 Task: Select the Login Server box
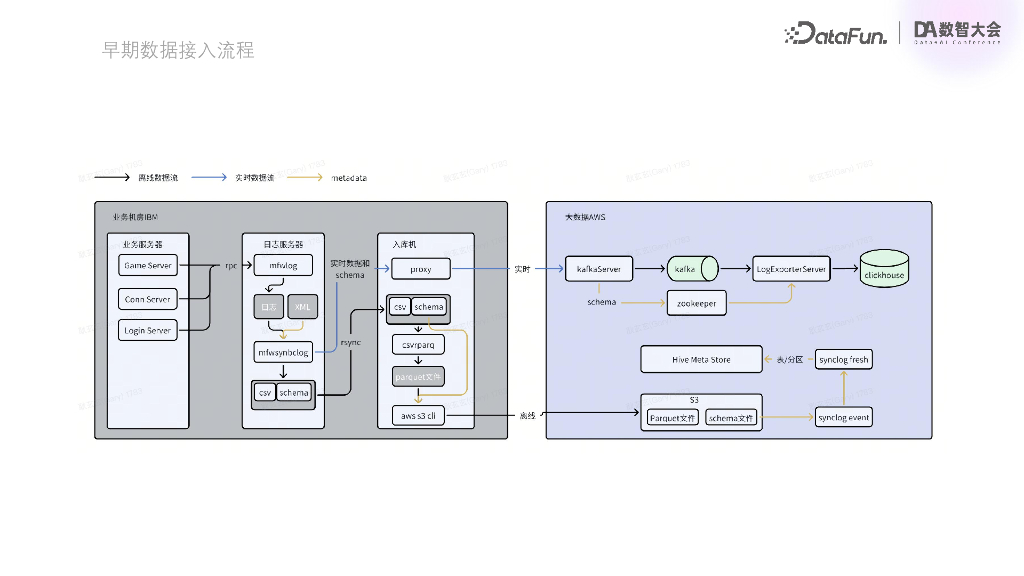[x=148, y=330]
